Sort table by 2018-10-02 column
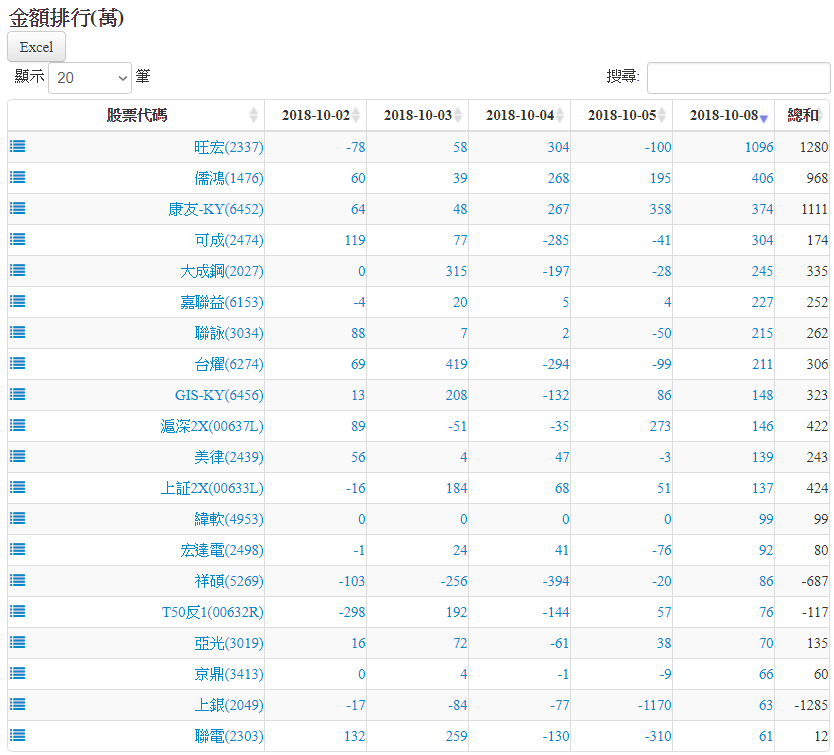The width and height of the screenshot is (834, 755). [315, 115]
